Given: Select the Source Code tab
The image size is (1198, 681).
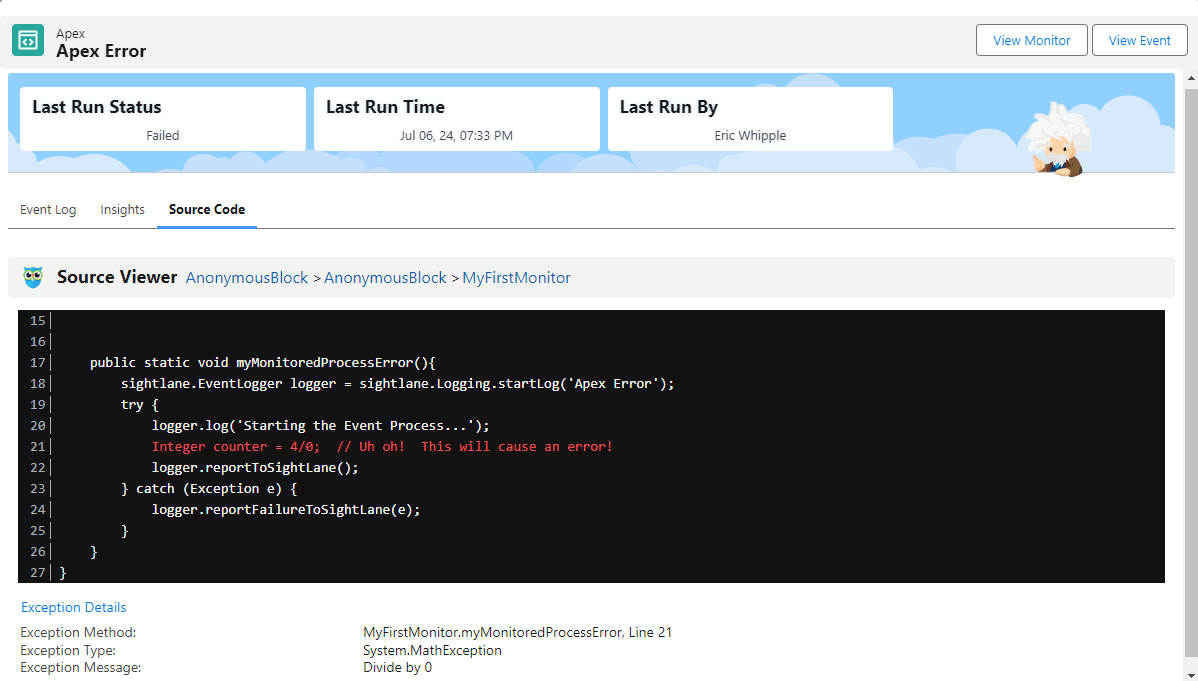Looking at the screenshot, I should click(x=207, y=210).
